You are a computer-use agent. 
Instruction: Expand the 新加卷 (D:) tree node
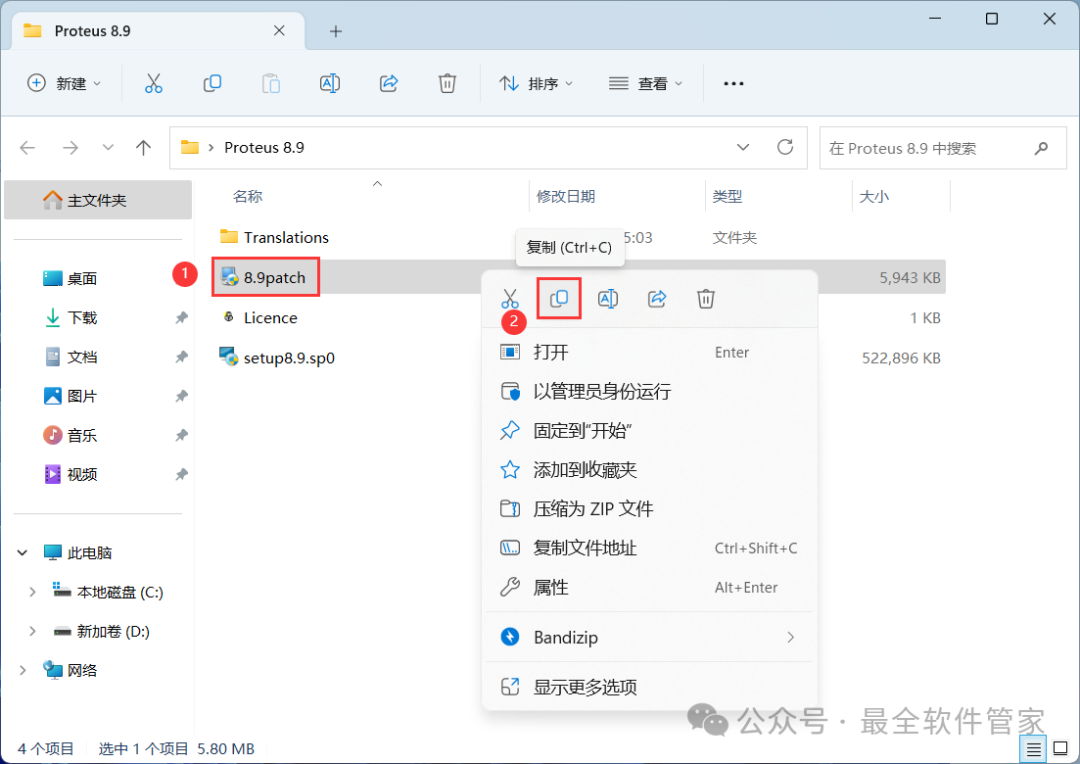pyautogui.click(x=32, y=631)
